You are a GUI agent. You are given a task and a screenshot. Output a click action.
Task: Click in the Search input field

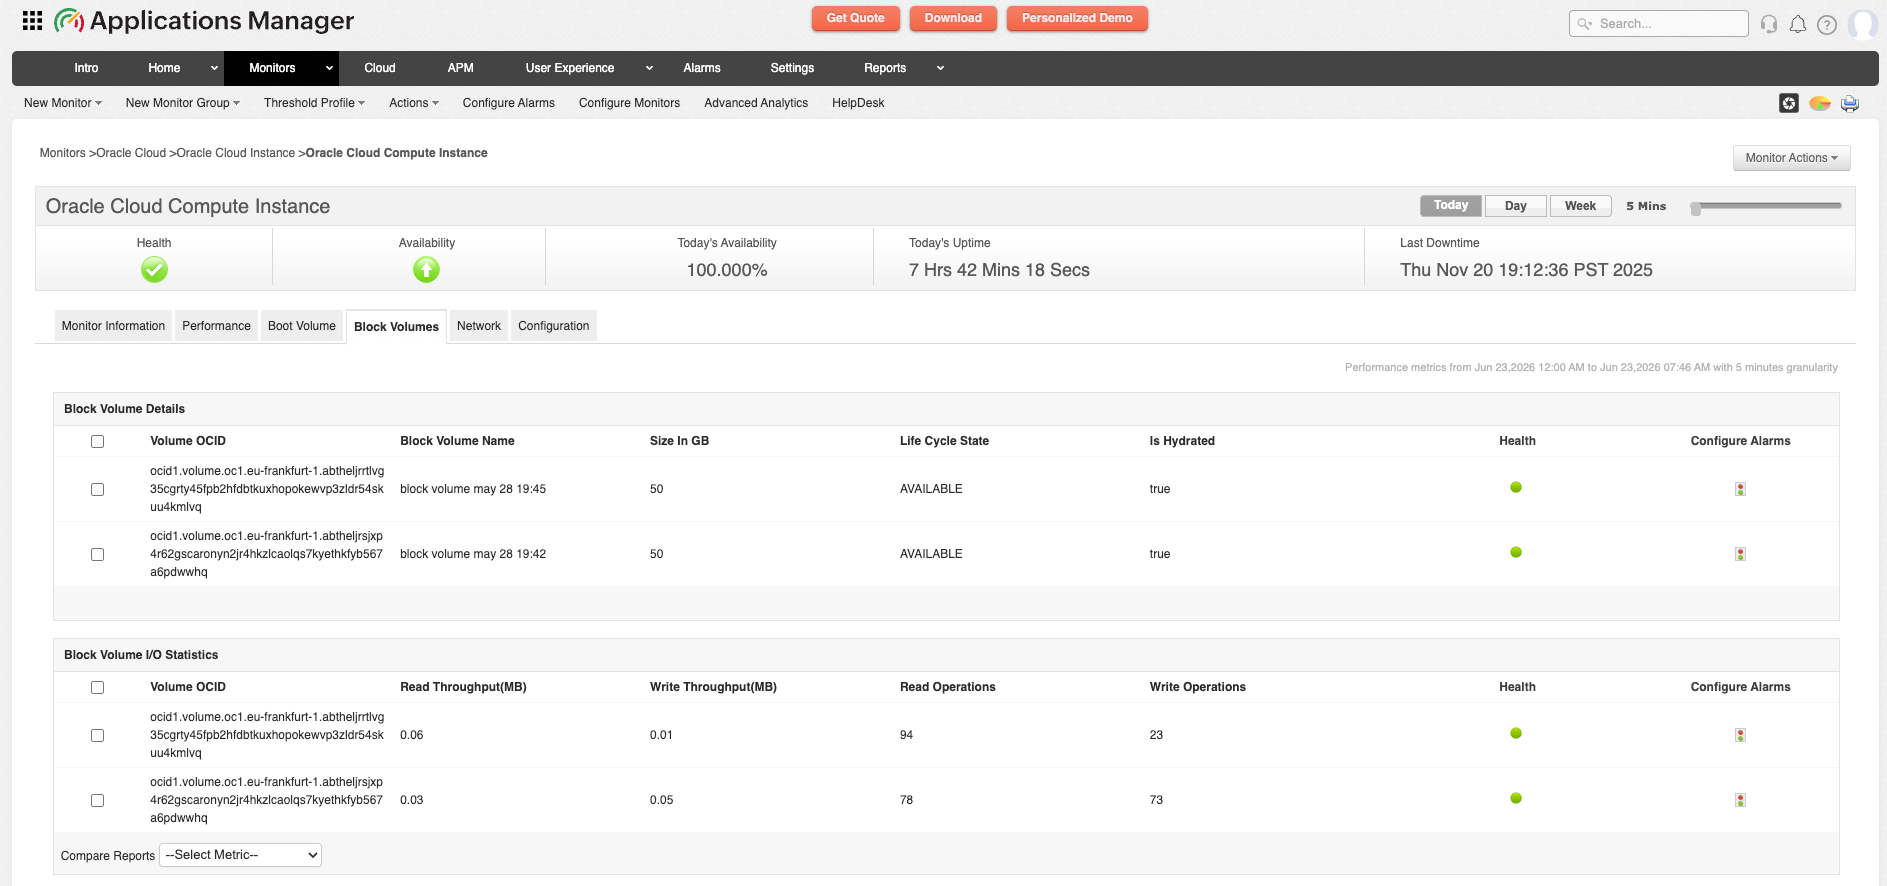[1659, 24]
